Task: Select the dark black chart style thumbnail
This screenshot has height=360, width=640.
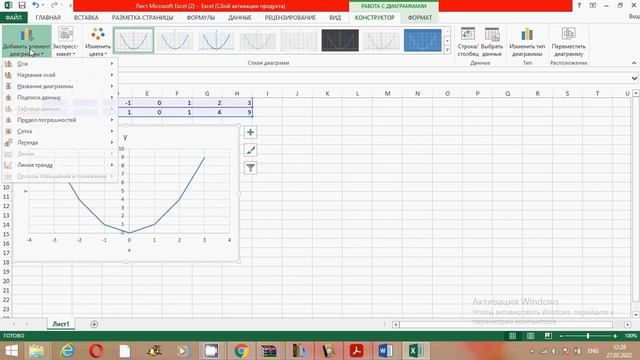Action: pyautogui.click(x=340, y=40)
